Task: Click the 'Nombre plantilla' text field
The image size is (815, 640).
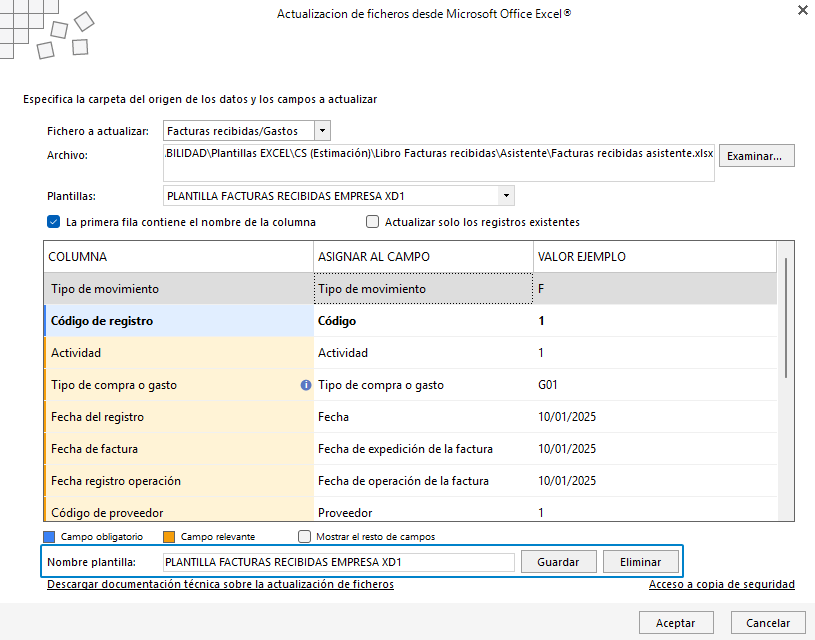Action: [x=338, y=562]
